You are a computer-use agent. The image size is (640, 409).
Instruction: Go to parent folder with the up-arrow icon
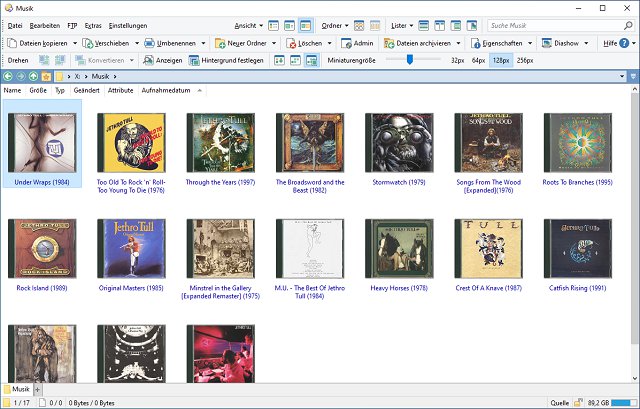(33, 76)
